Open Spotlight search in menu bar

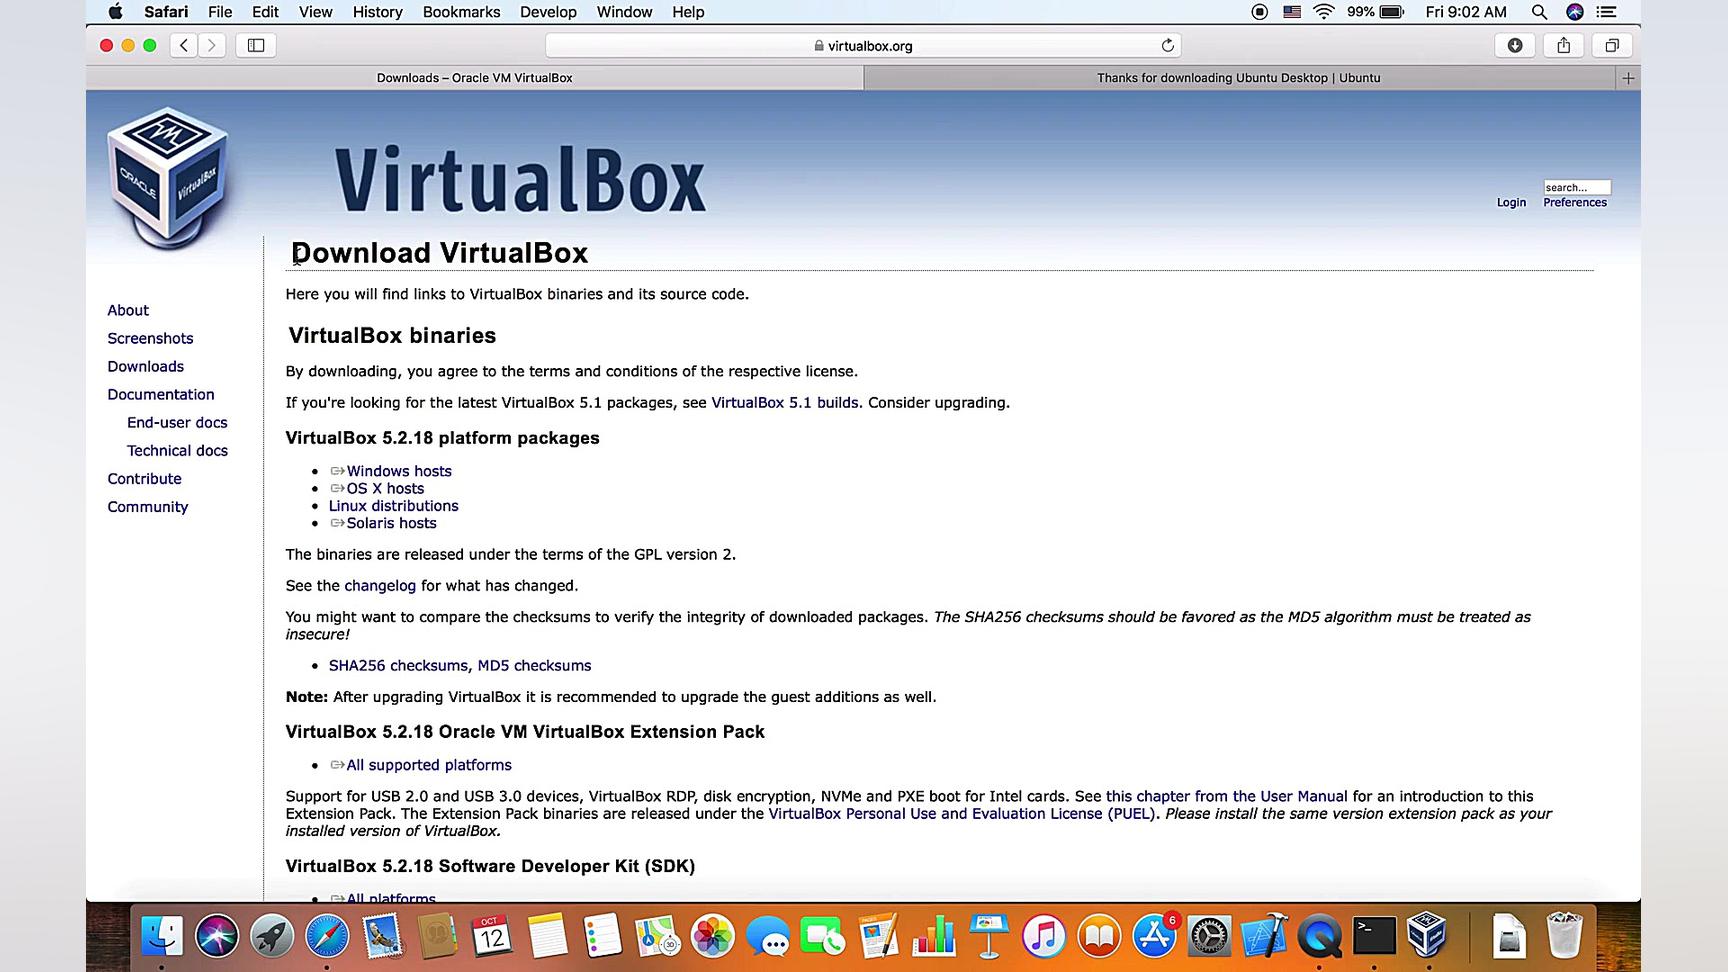[1539, 12]
